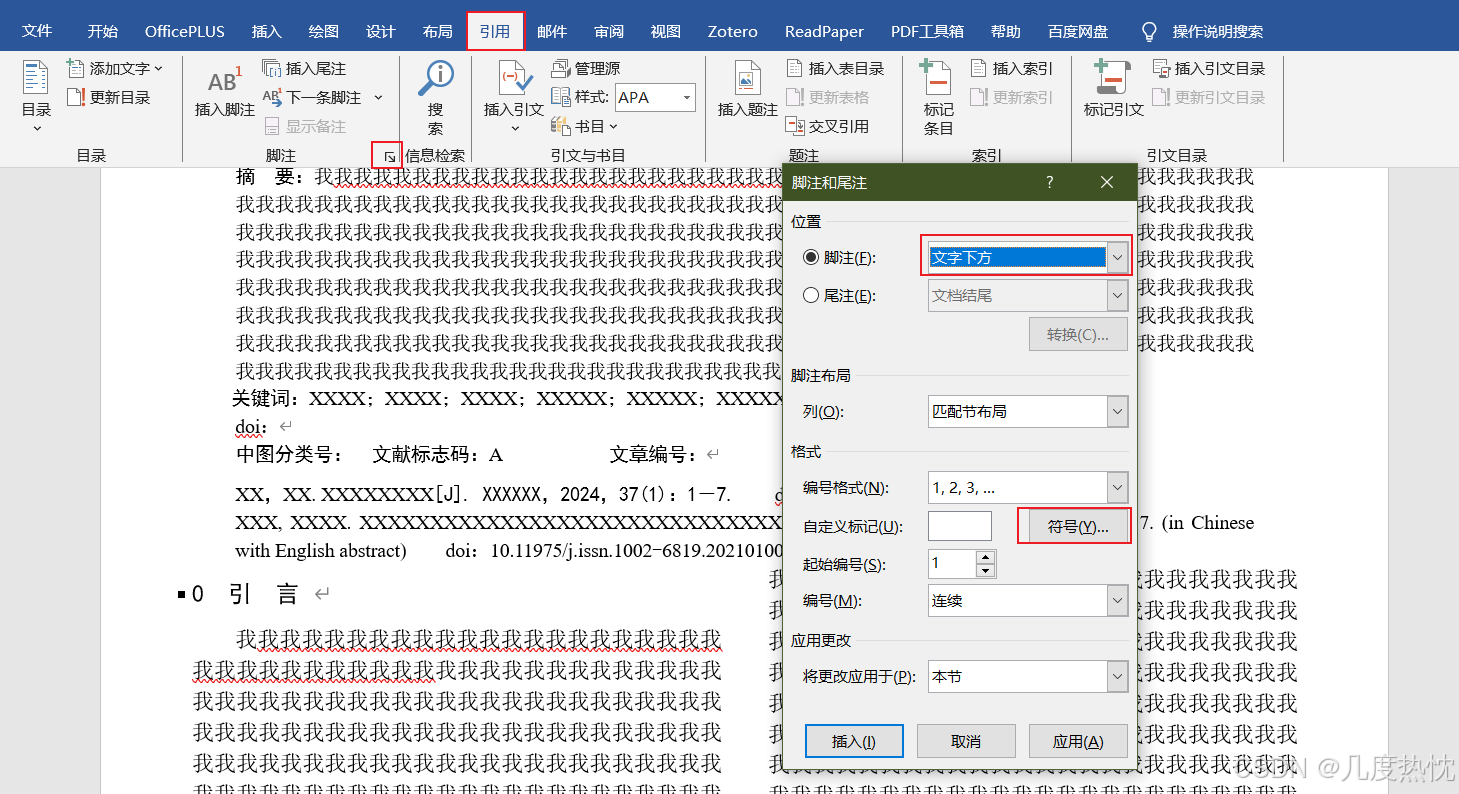Screen dimensions: 1459x794
Task: Click the 插入(I) button in dialog
Action: (x=854, y=741)
